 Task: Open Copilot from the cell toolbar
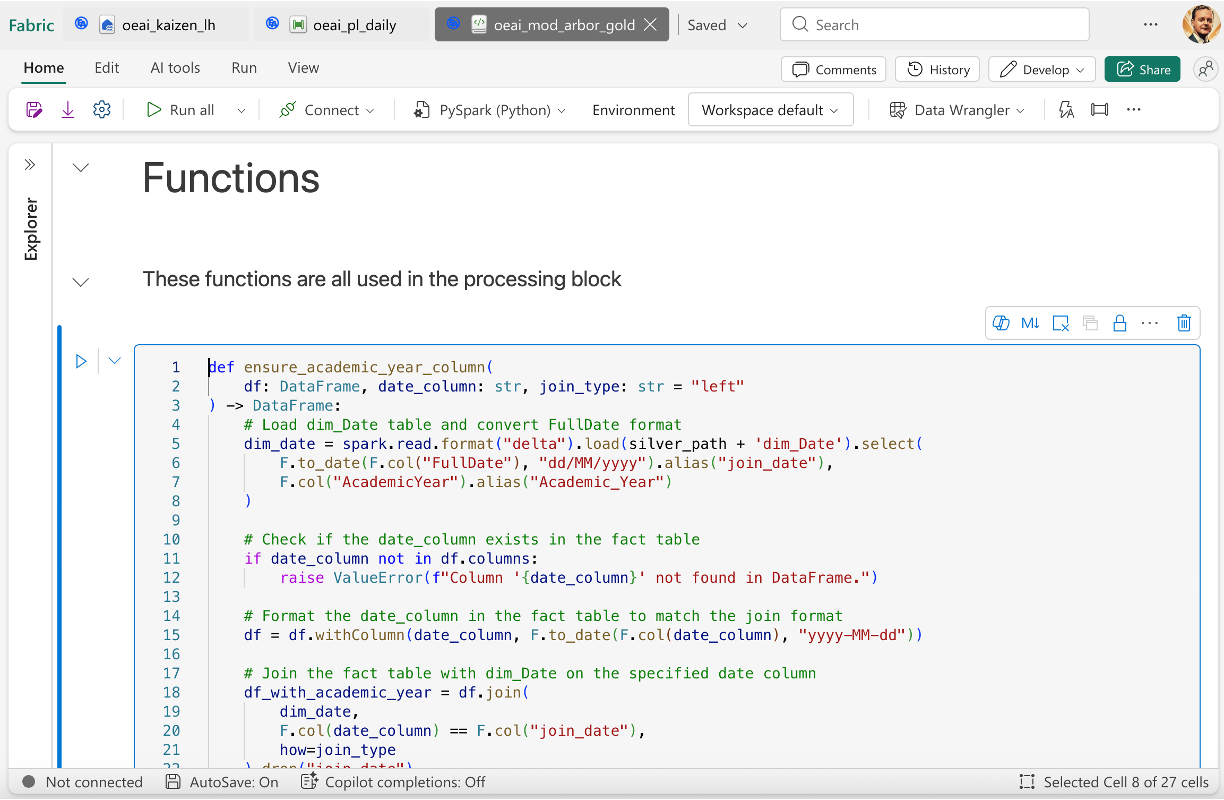click(1001, 322)
